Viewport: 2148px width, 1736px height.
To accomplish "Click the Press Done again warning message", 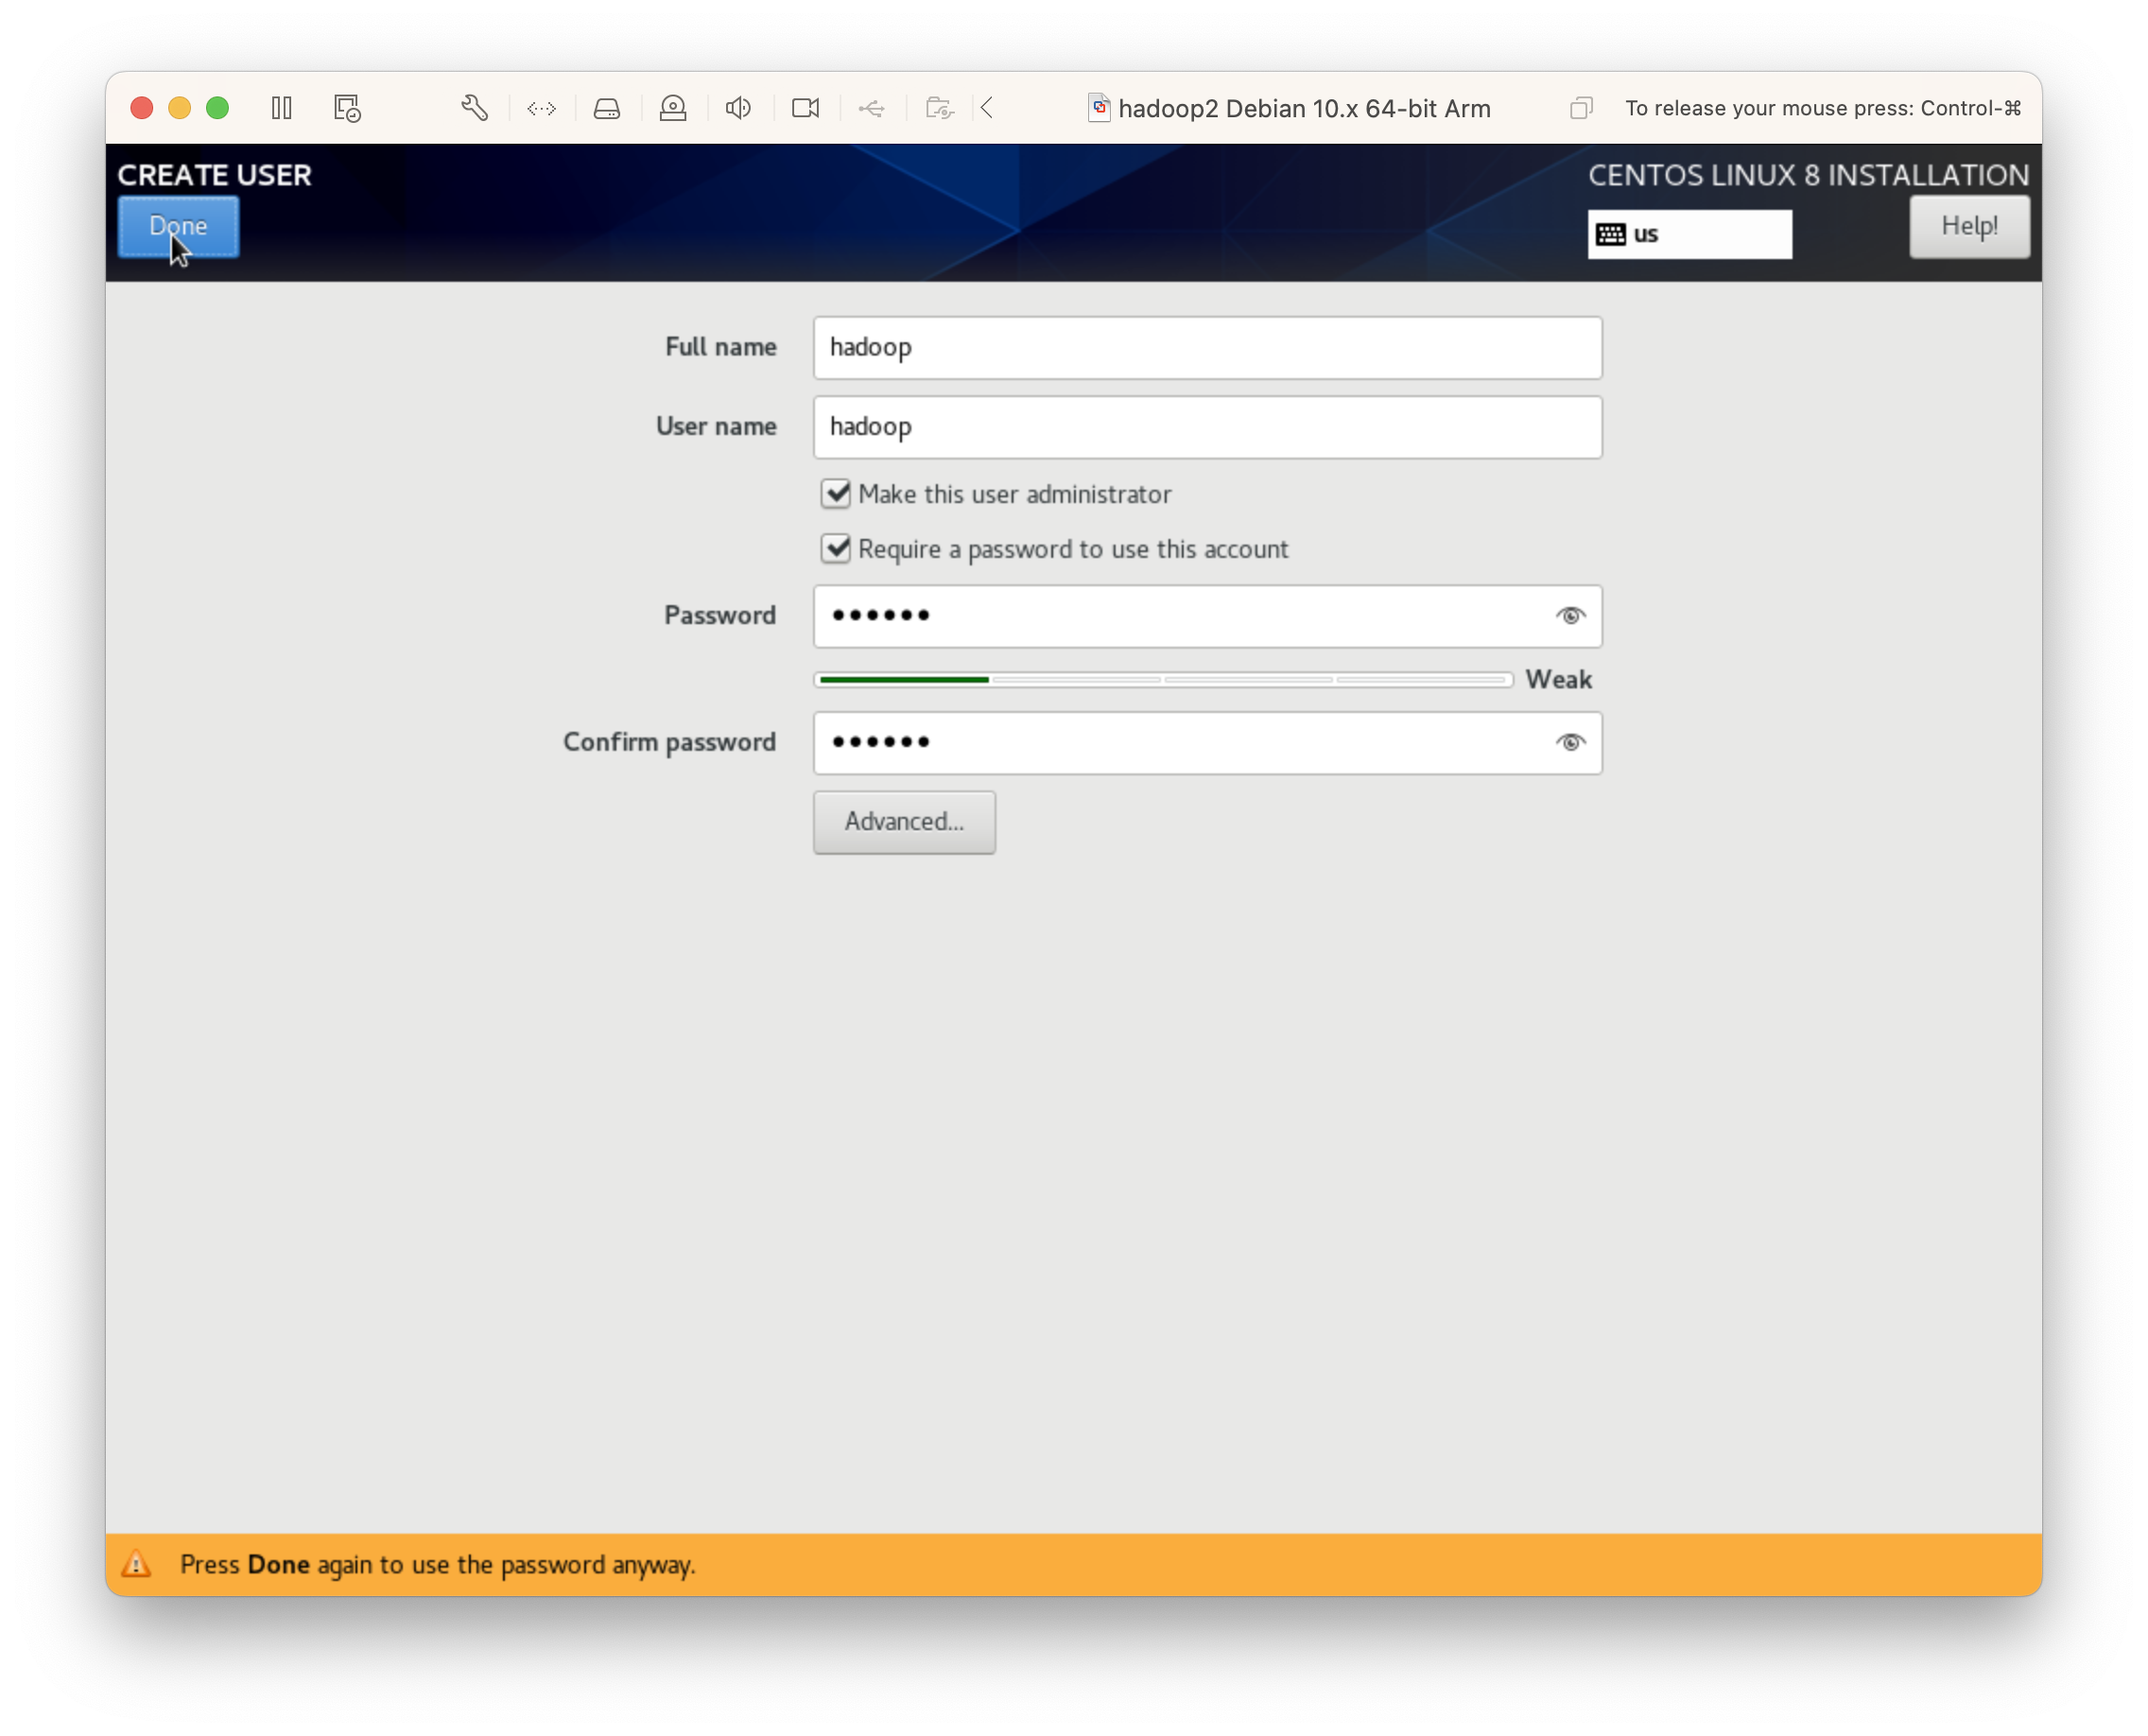I will tap(437, 1565).
